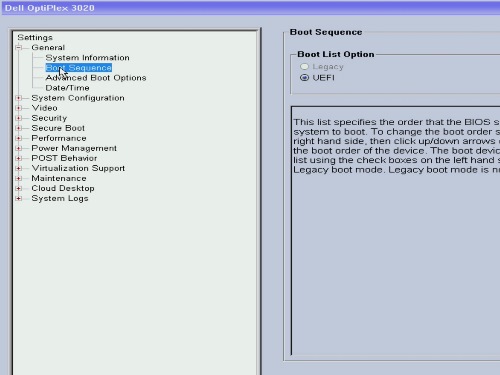This screenshot has width=500, height=375.
Task: Select the POST Behavior label
Action: 64,158
